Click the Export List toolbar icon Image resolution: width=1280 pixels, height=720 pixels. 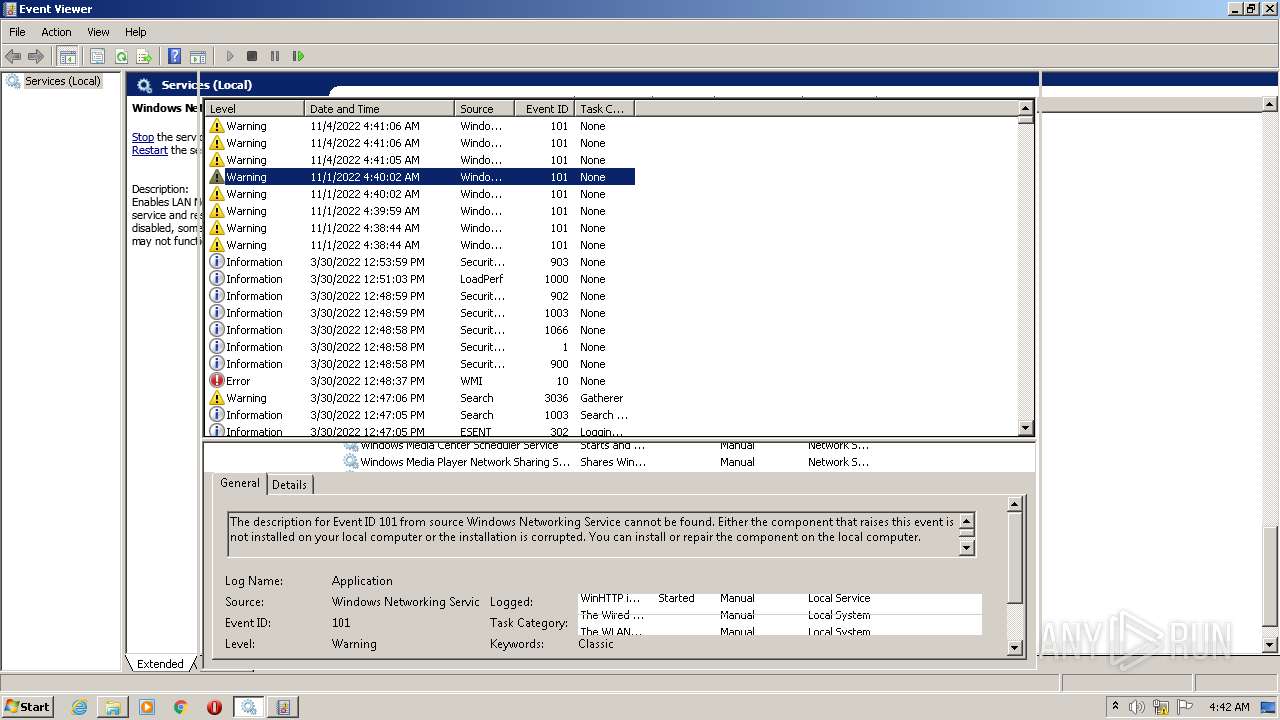(144, 56)
